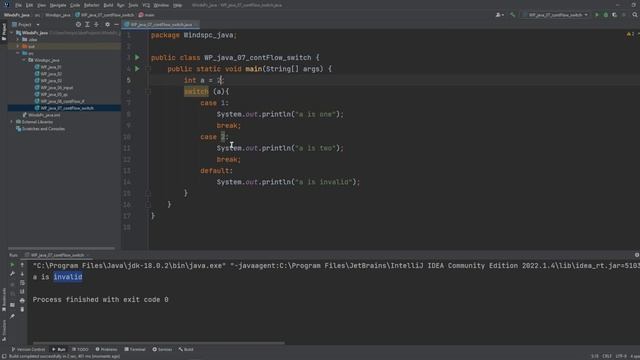640x360 pixels.
Task: Click IntelliJ logo icon in title bar
Action: coord(6,5)
